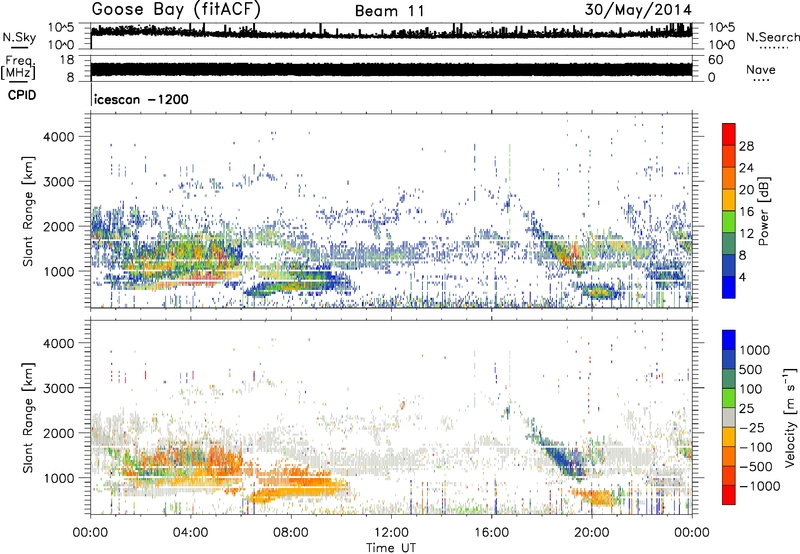Click the "4000" tick of the power panel
This screenshot has width=800, height=554.
tap(59, 137)
